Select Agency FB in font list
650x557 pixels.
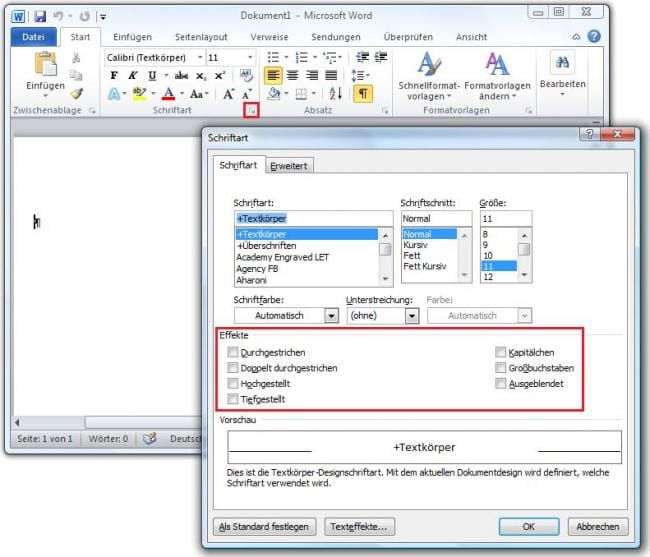pos(257,269)
